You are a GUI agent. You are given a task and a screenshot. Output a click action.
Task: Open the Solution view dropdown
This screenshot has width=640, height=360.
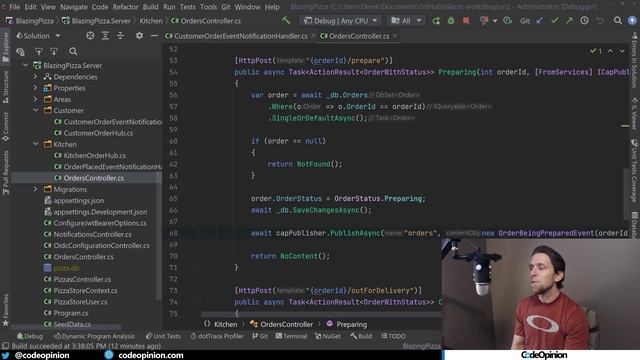(38, 36)
